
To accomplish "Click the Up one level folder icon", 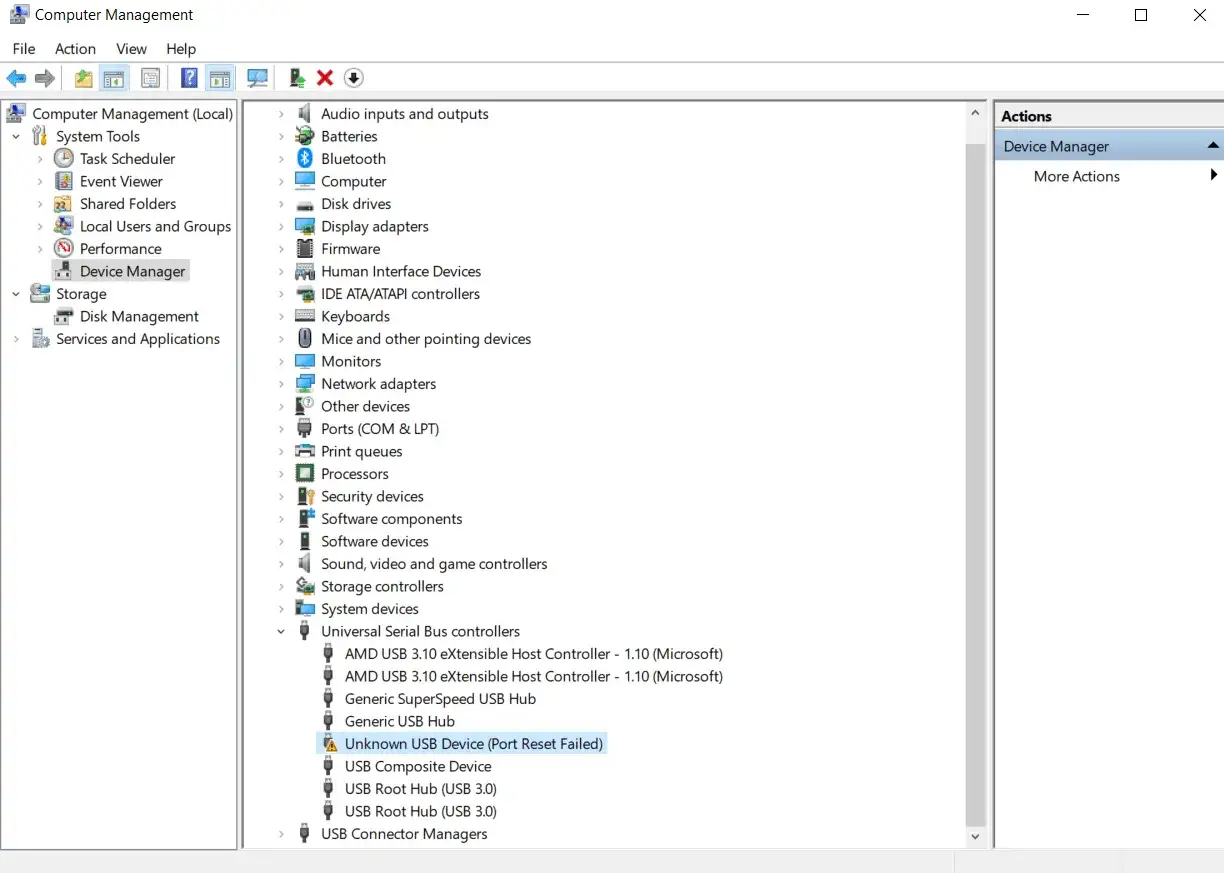I will [x=84, y=78].
